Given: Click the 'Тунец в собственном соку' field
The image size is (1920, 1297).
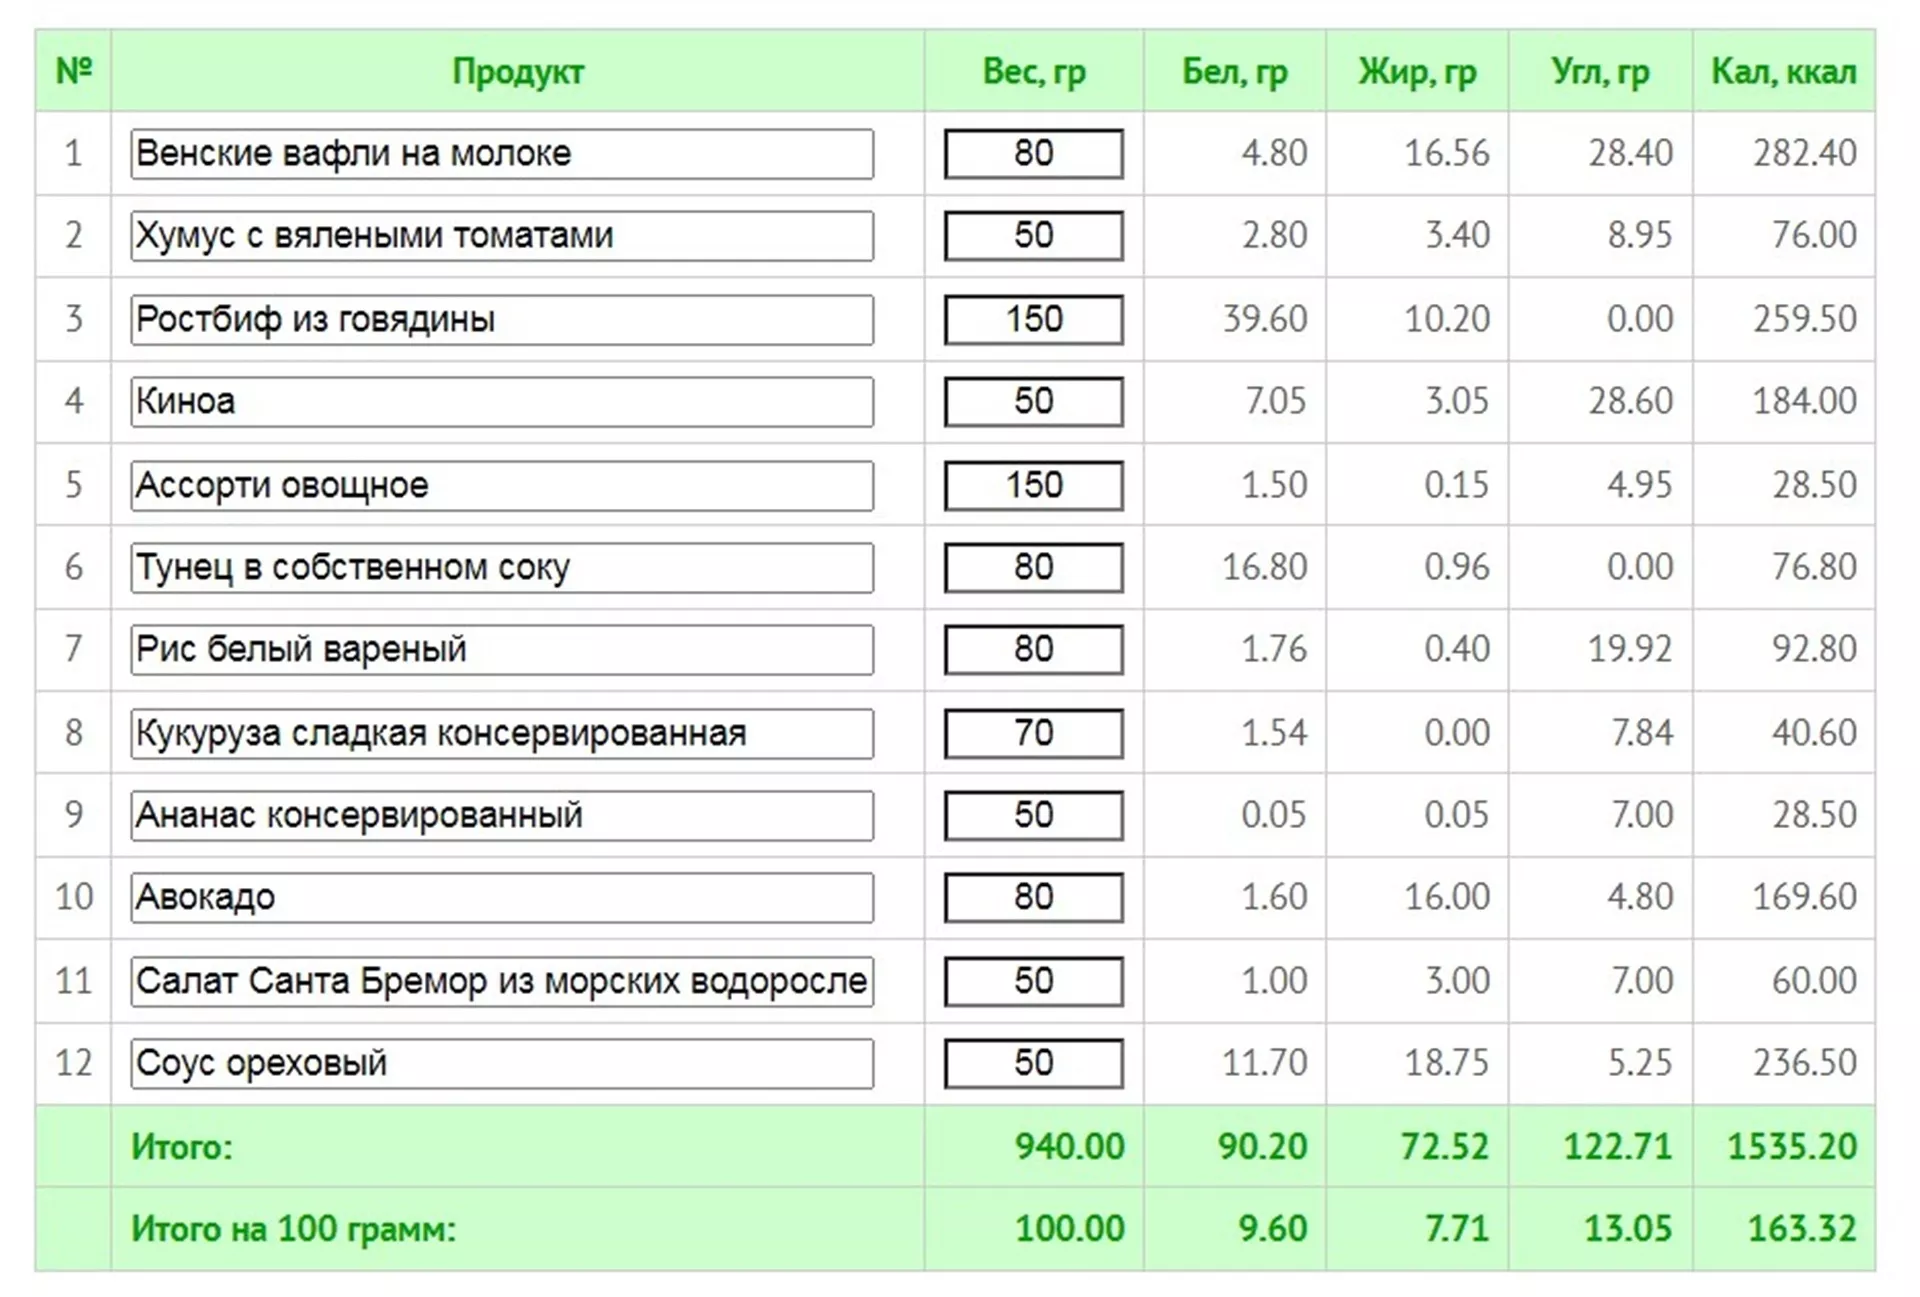Looking at the screenshot, I should click(x=501, y=567).
